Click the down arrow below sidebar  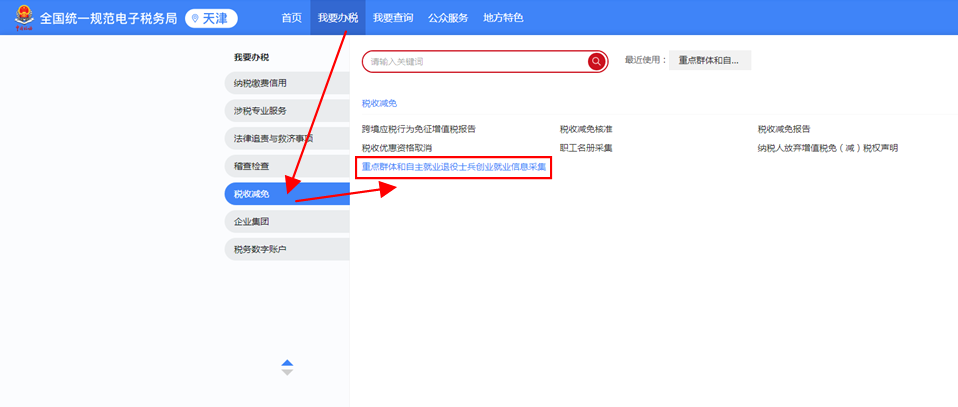click(x=287, y=372)
